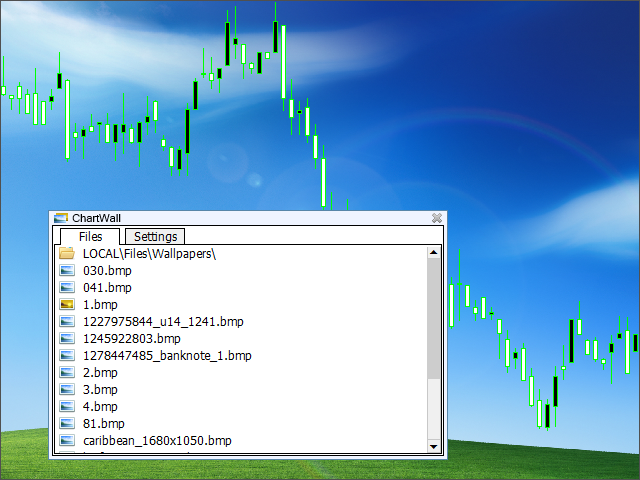Click the image icon next to 1245922803.bmp

coord(67,338)
